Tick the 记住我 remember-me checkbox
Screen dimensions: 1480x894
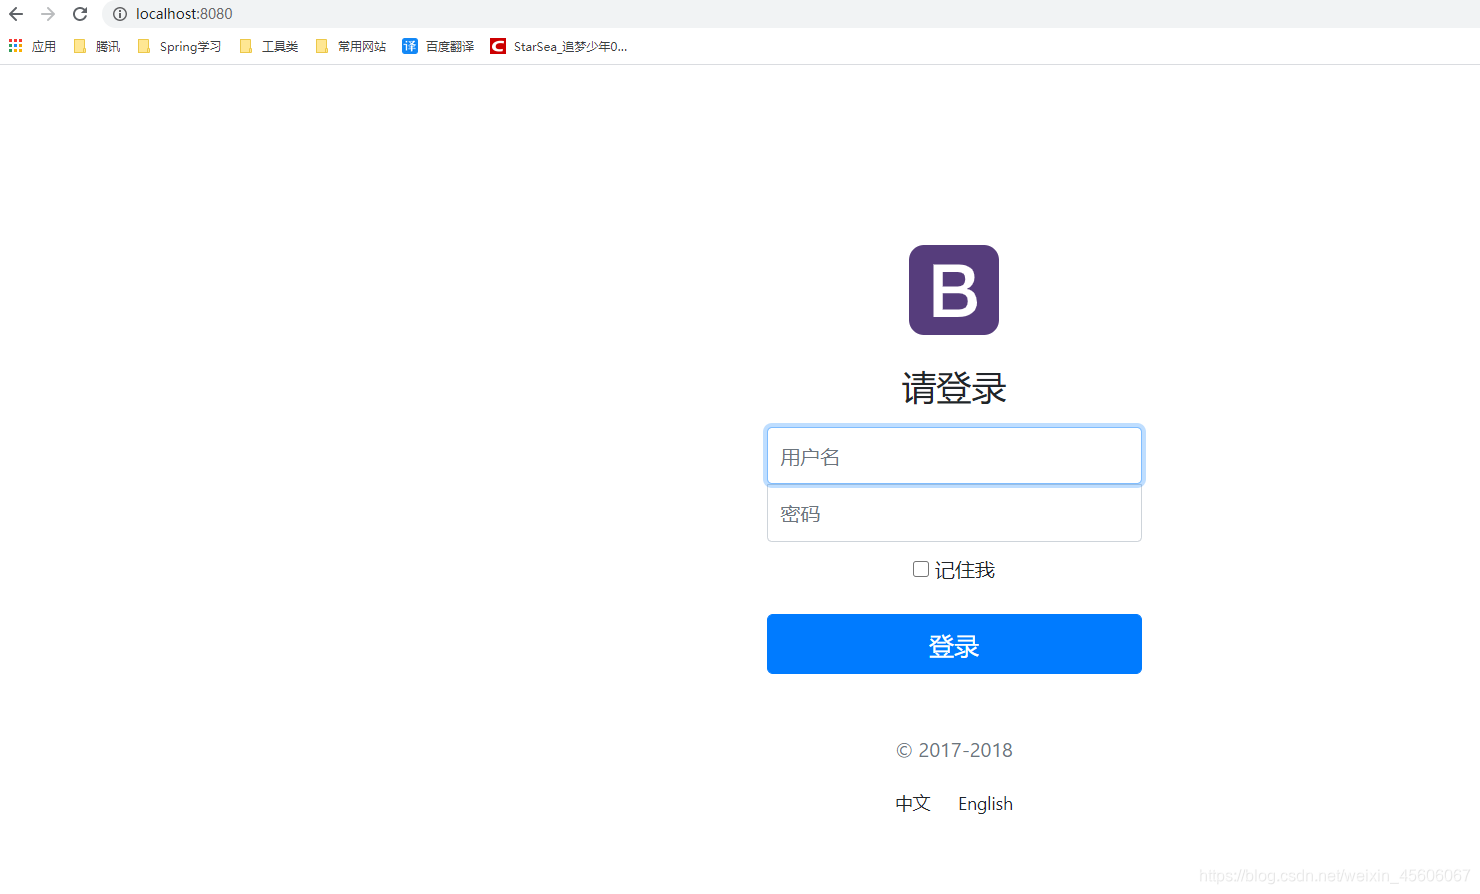pos(921,569)
